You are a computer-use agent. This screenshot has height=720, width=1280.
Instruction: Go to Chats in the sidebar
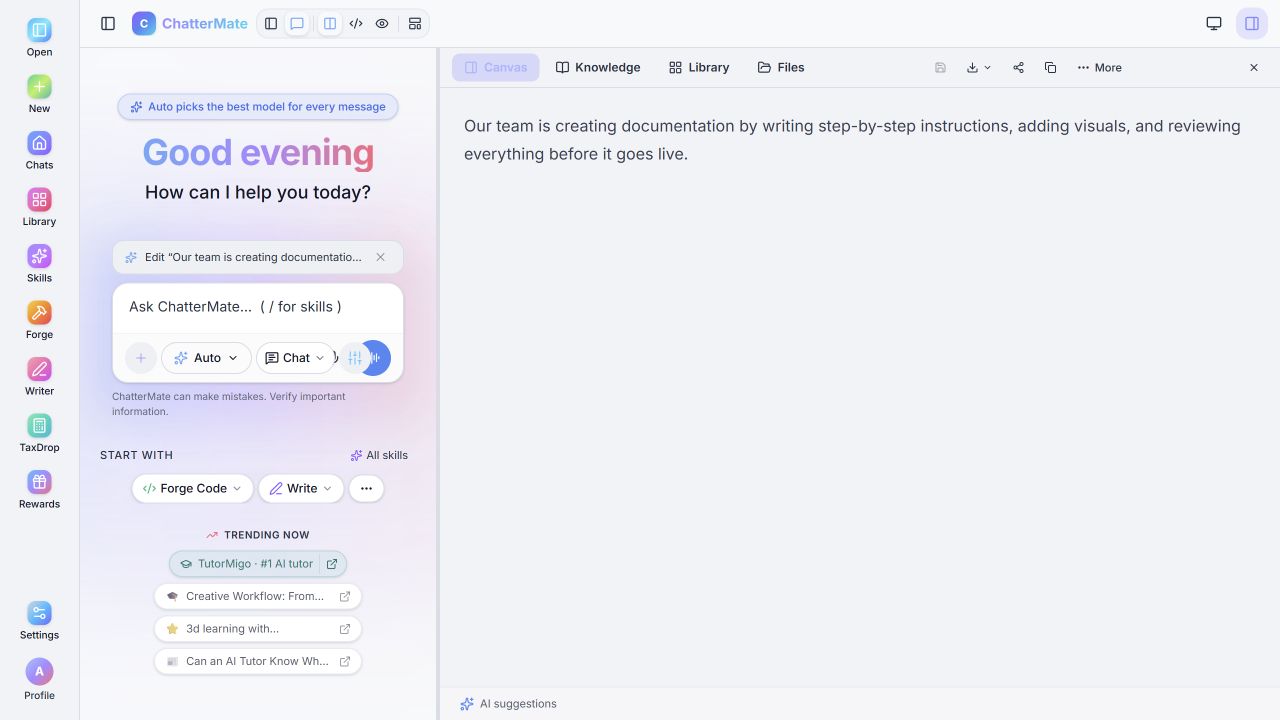(x=39, y=151)
